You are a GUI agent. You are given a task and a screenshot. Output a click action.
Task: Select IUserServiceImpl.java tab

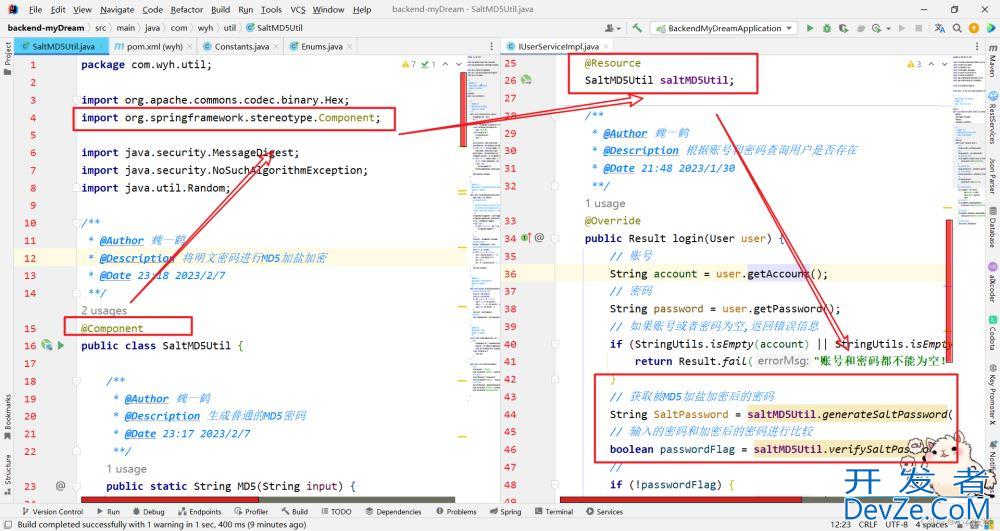[557, 47]
